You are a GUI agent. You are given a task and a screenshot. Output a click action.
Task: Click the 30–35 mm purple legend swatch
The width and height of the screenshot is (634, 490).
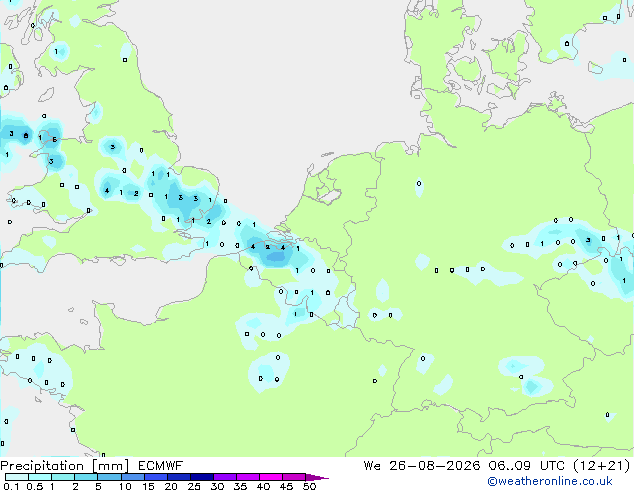(x=224, y=477)
